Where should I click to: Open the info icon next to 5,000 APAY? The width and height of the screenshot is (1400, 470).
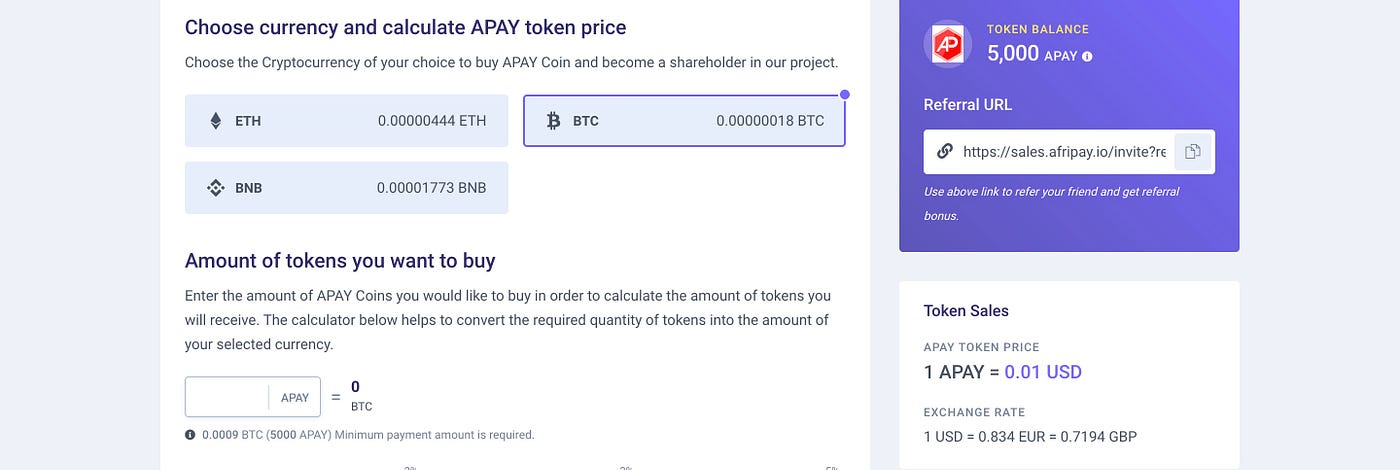(1087, 57)
